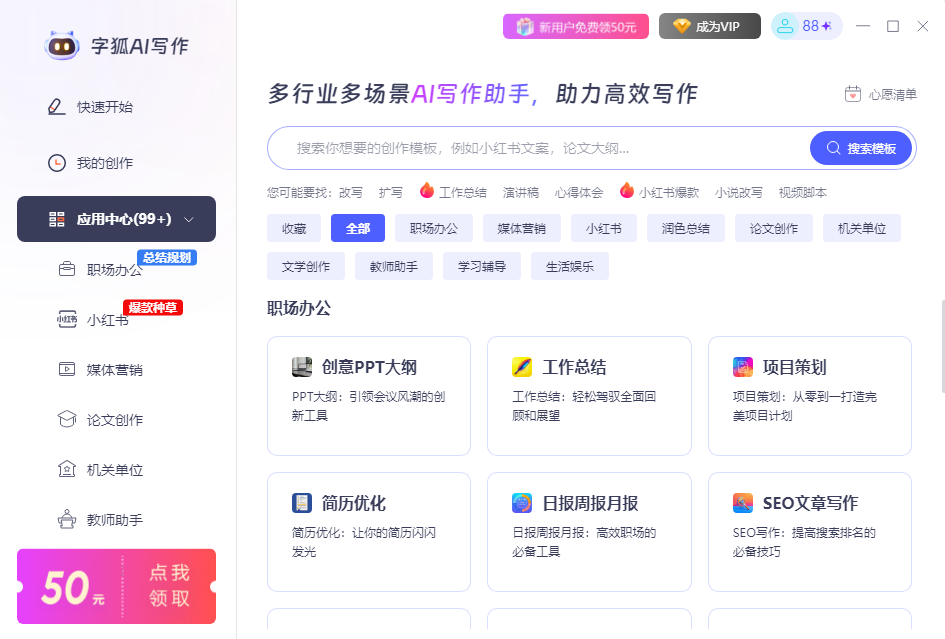Open 论文创作 in the sidebar
945x639 pixels.
tap(116, 419)
